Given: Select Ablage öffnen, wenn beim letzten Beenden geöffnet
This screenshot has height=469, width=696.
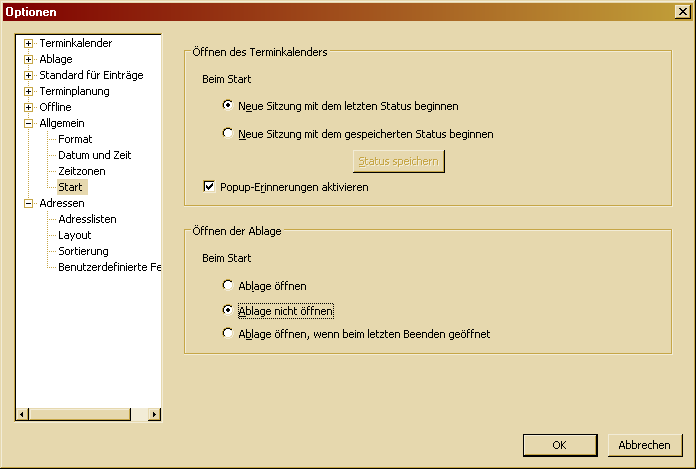Looking at the screenshot, I should pyautogui.click(x=229, y=333).
